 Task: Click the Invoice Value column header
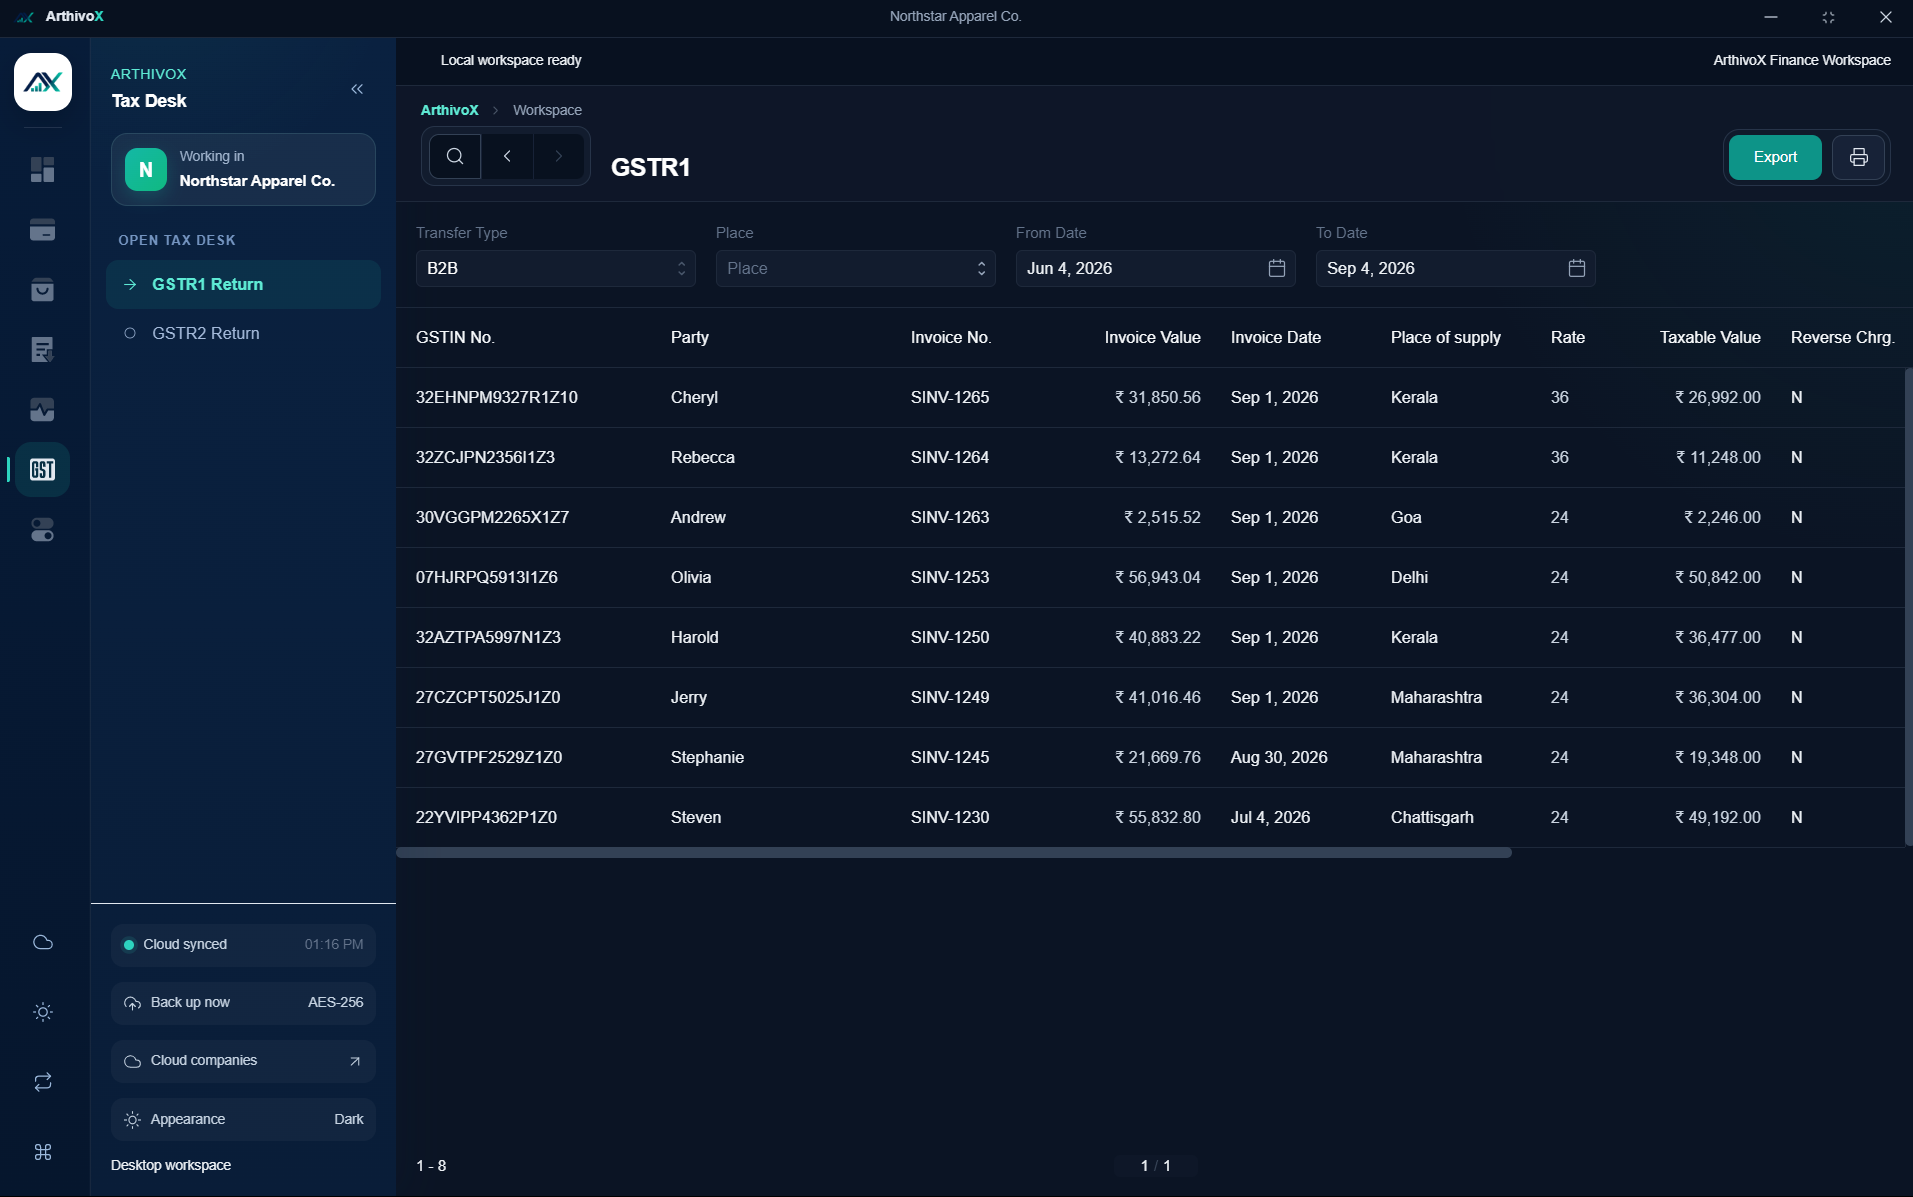(x=1152, y=338)
